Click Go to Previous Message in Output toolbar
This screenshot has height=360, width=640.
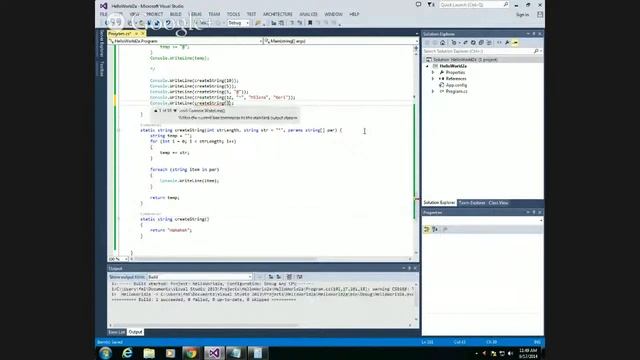271,277
